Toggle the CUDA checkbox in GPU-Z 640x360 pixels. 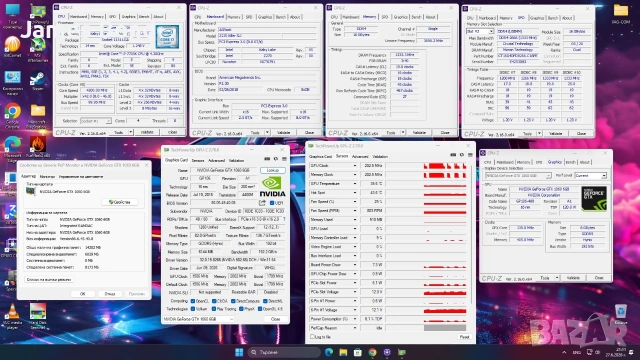214,301
